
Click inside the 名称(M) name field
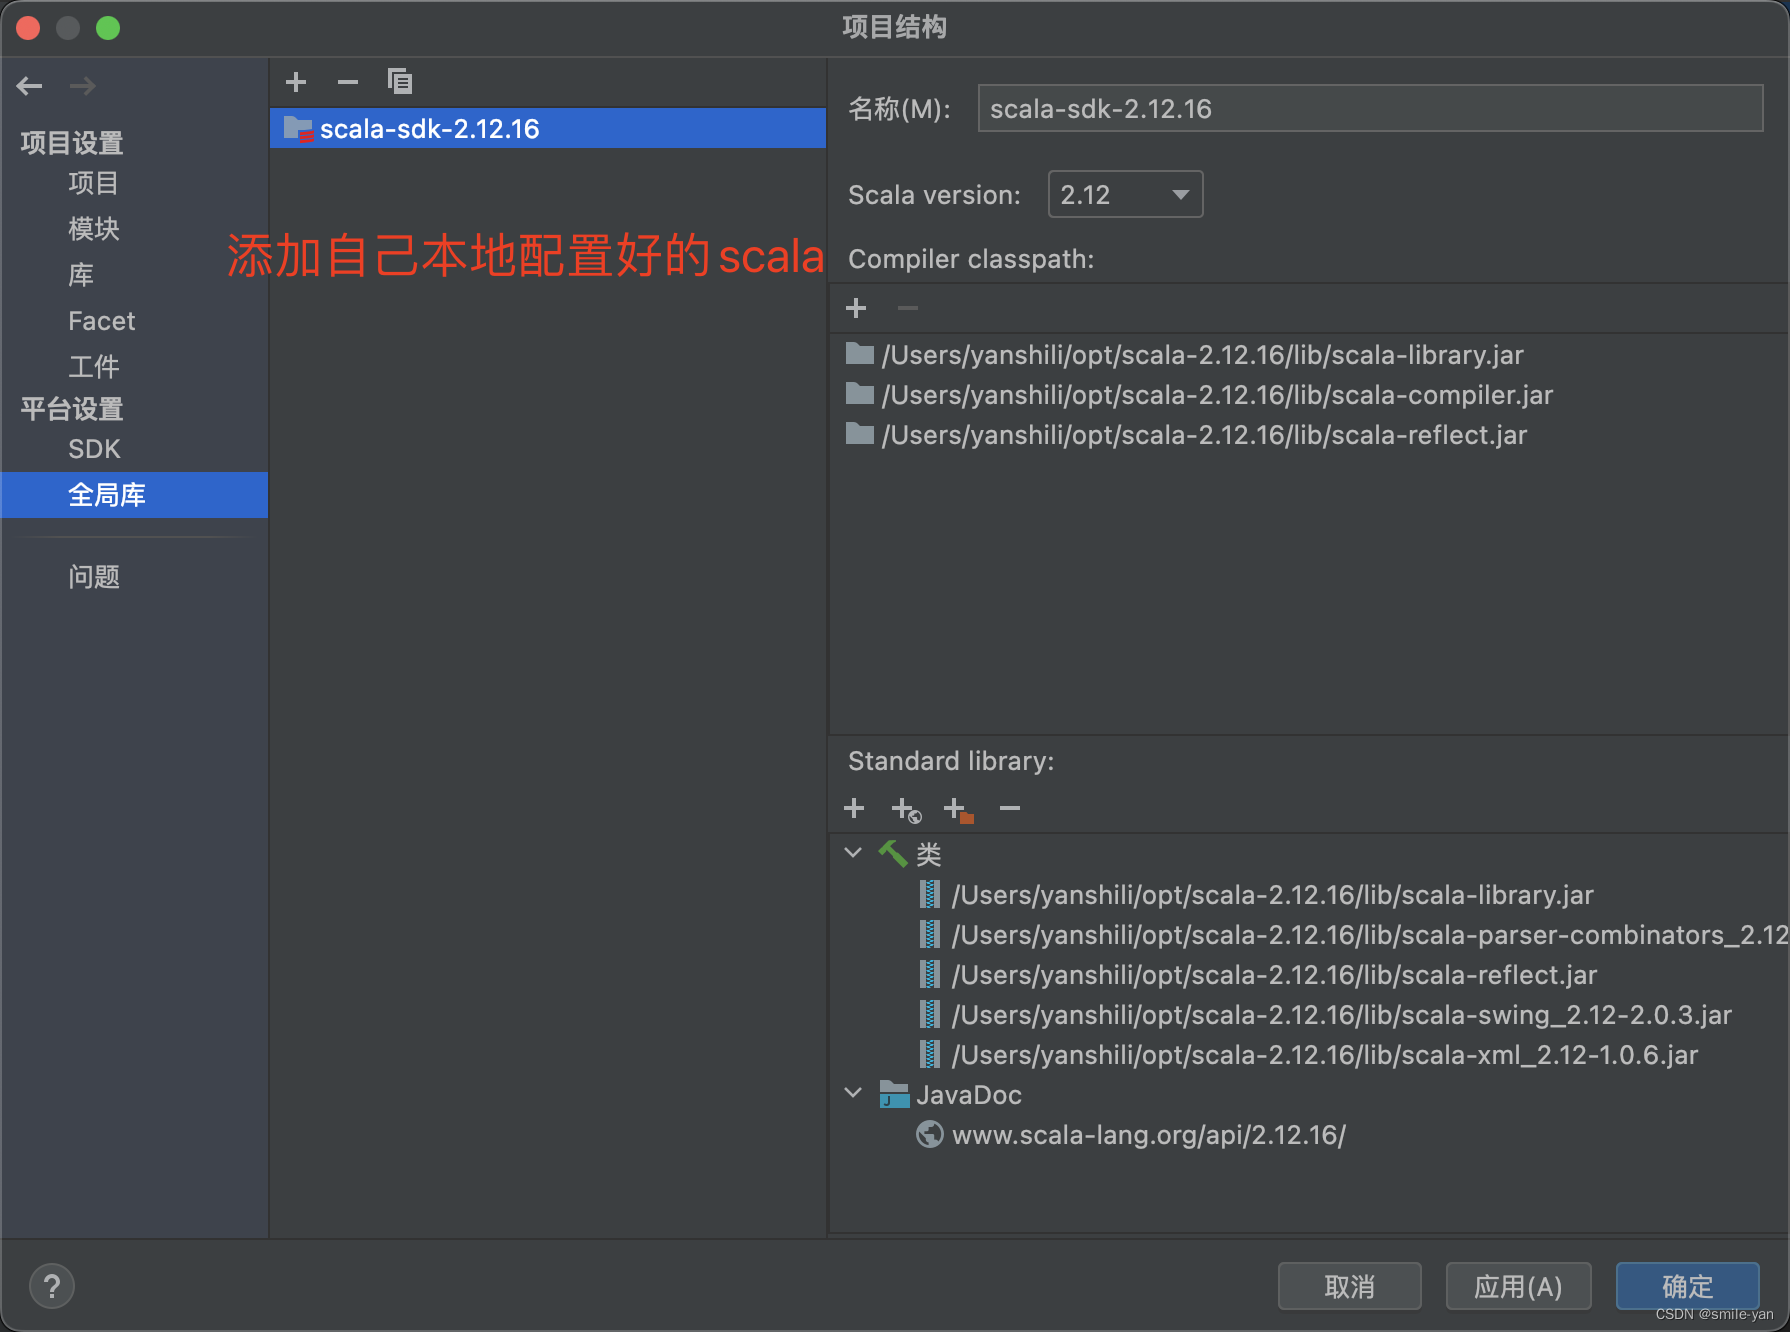pos(1370,109)
